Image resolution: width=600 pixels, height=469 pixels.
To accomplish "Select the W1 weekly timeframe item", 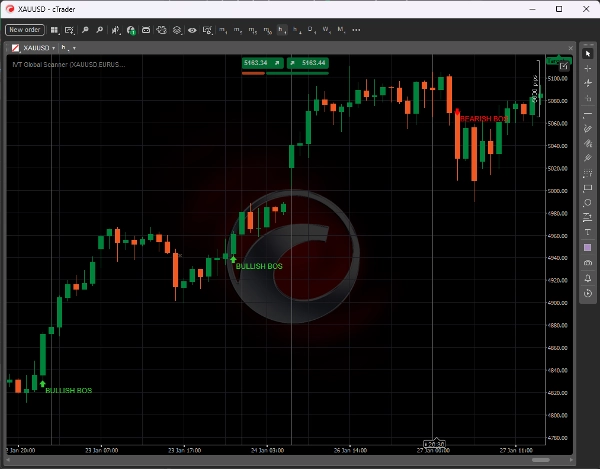I will (326, 30).
